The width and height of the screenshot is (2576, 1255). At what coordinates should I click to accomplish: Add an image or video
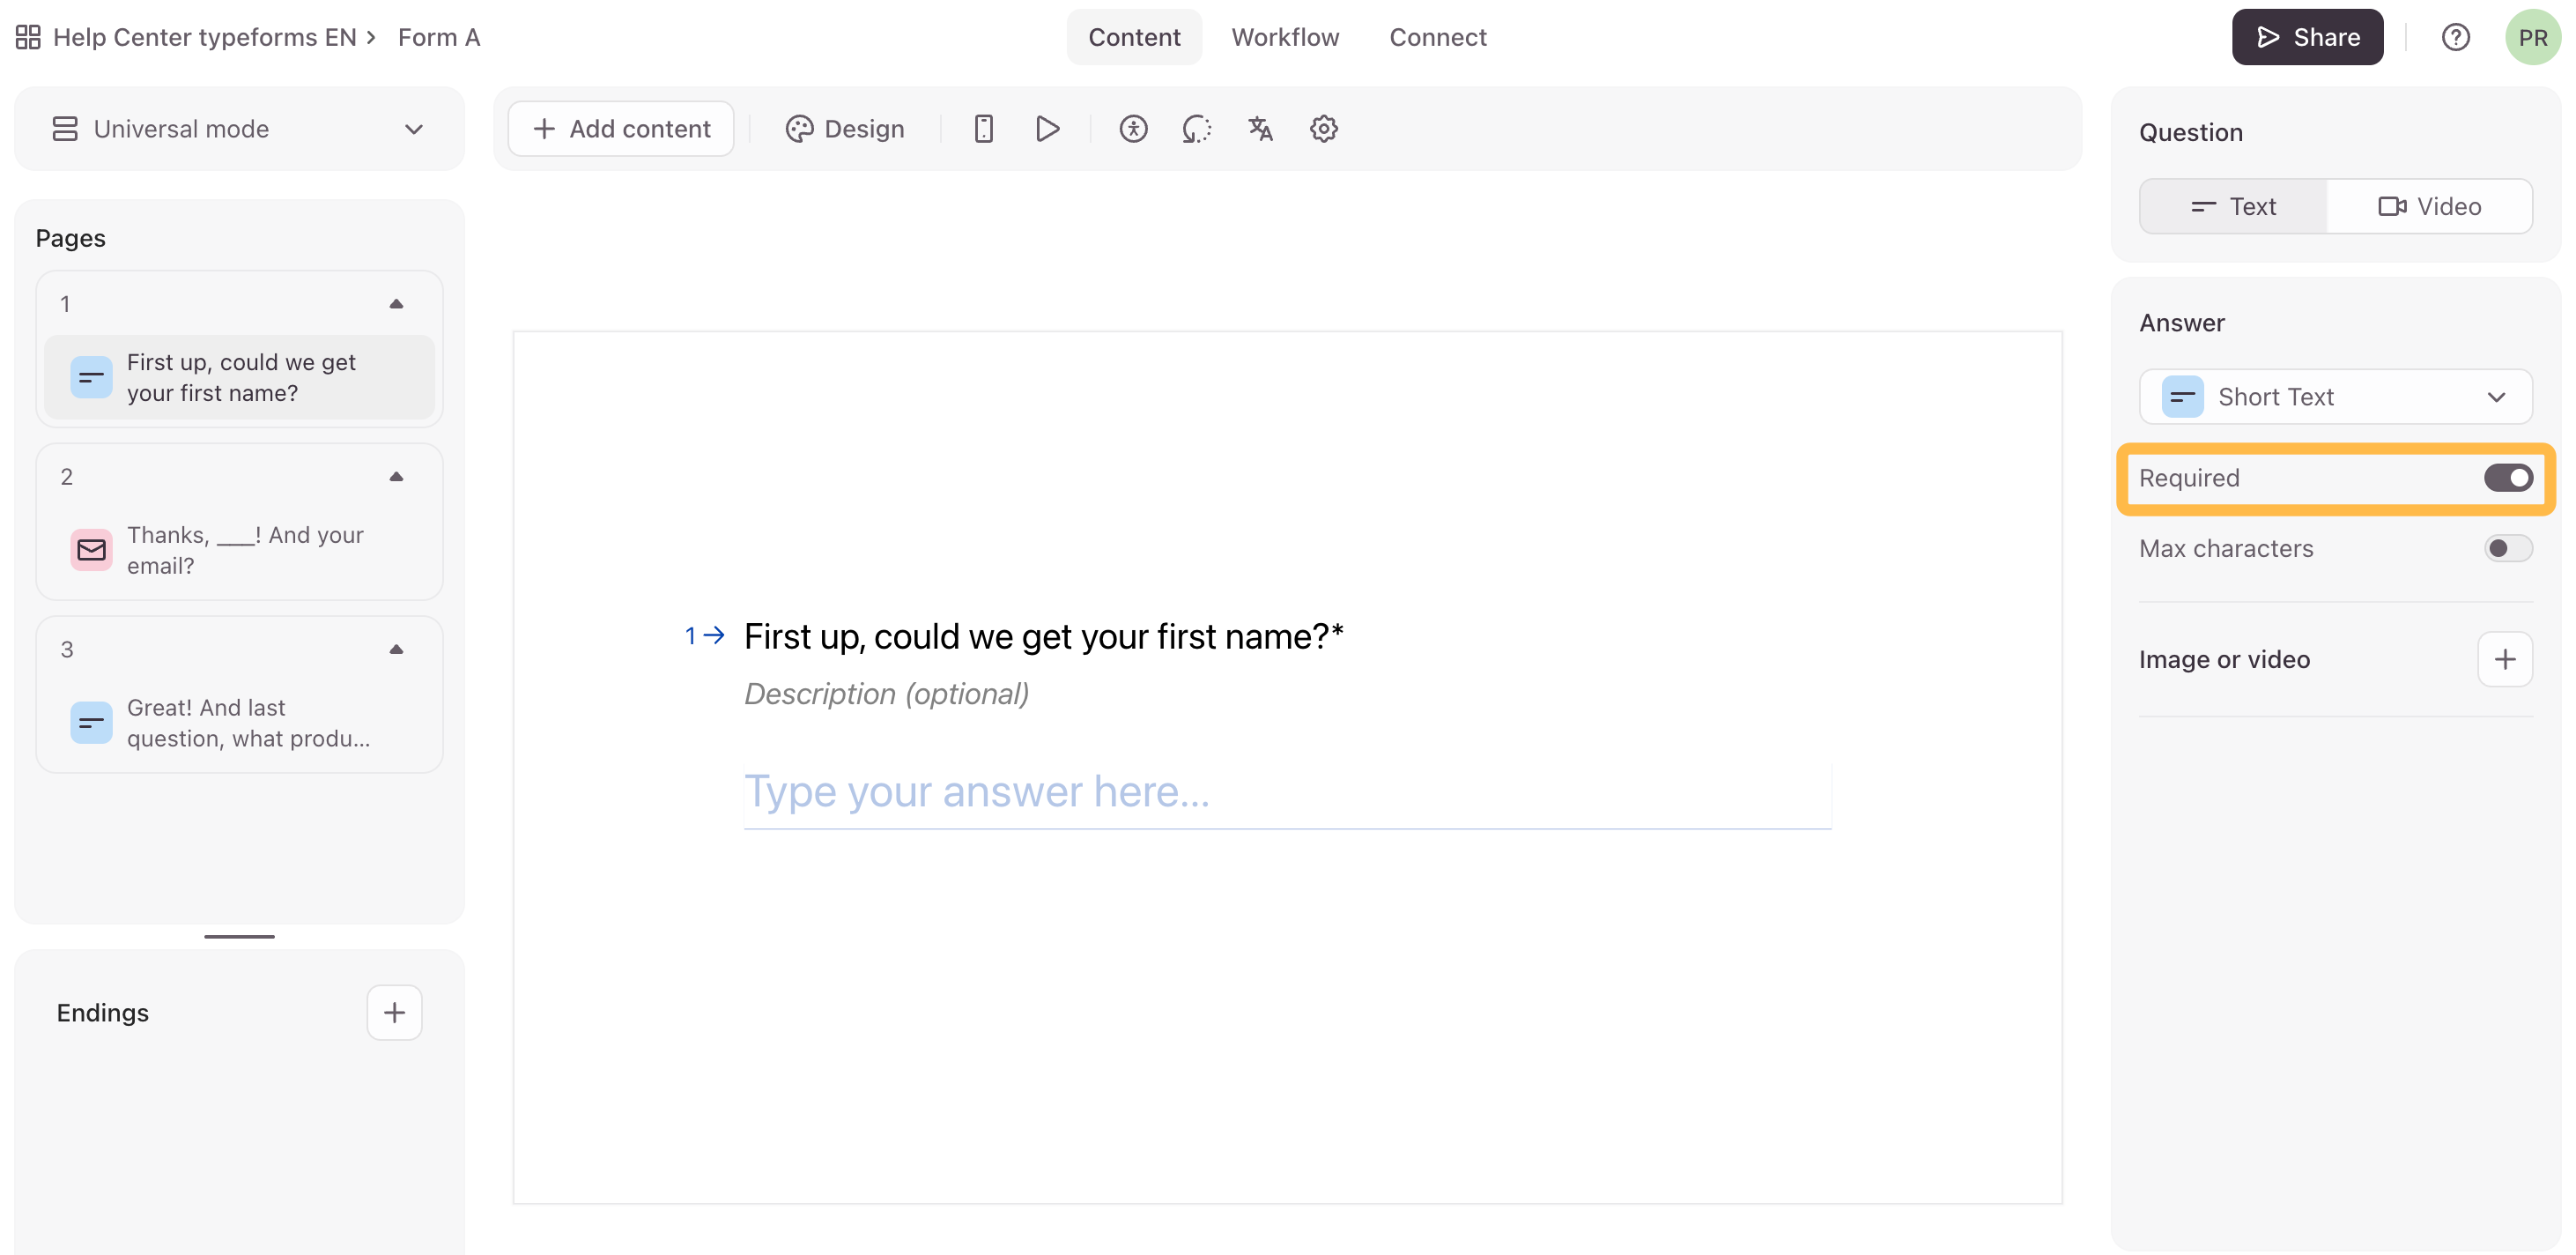pyautogui.click(x=2504, y=659)
